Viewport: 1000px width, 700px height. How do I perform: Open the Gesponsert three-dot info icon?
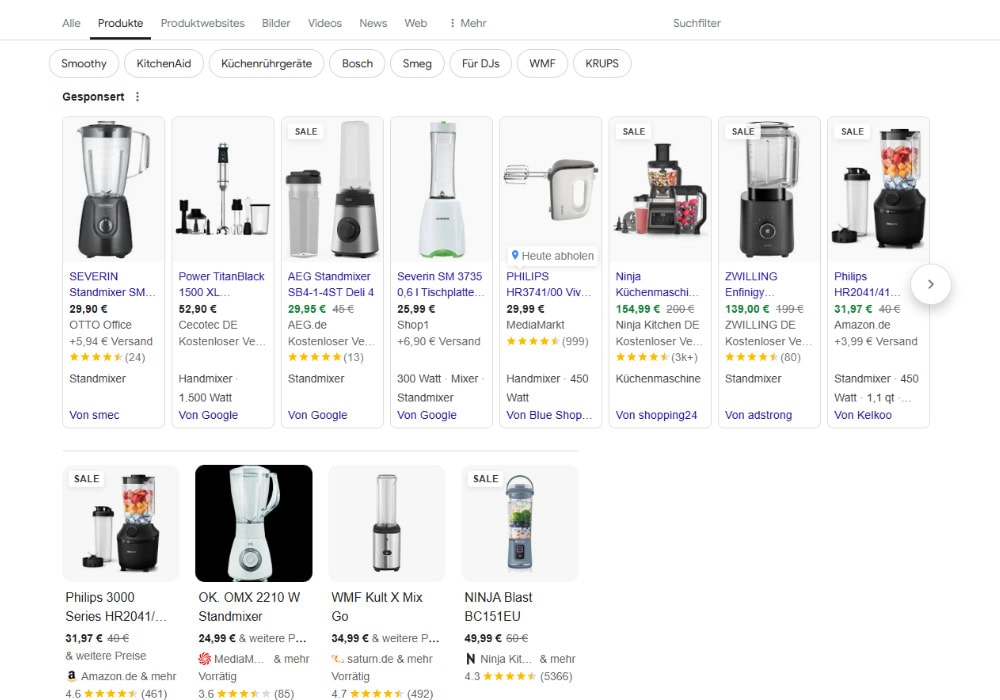(137, 97)
